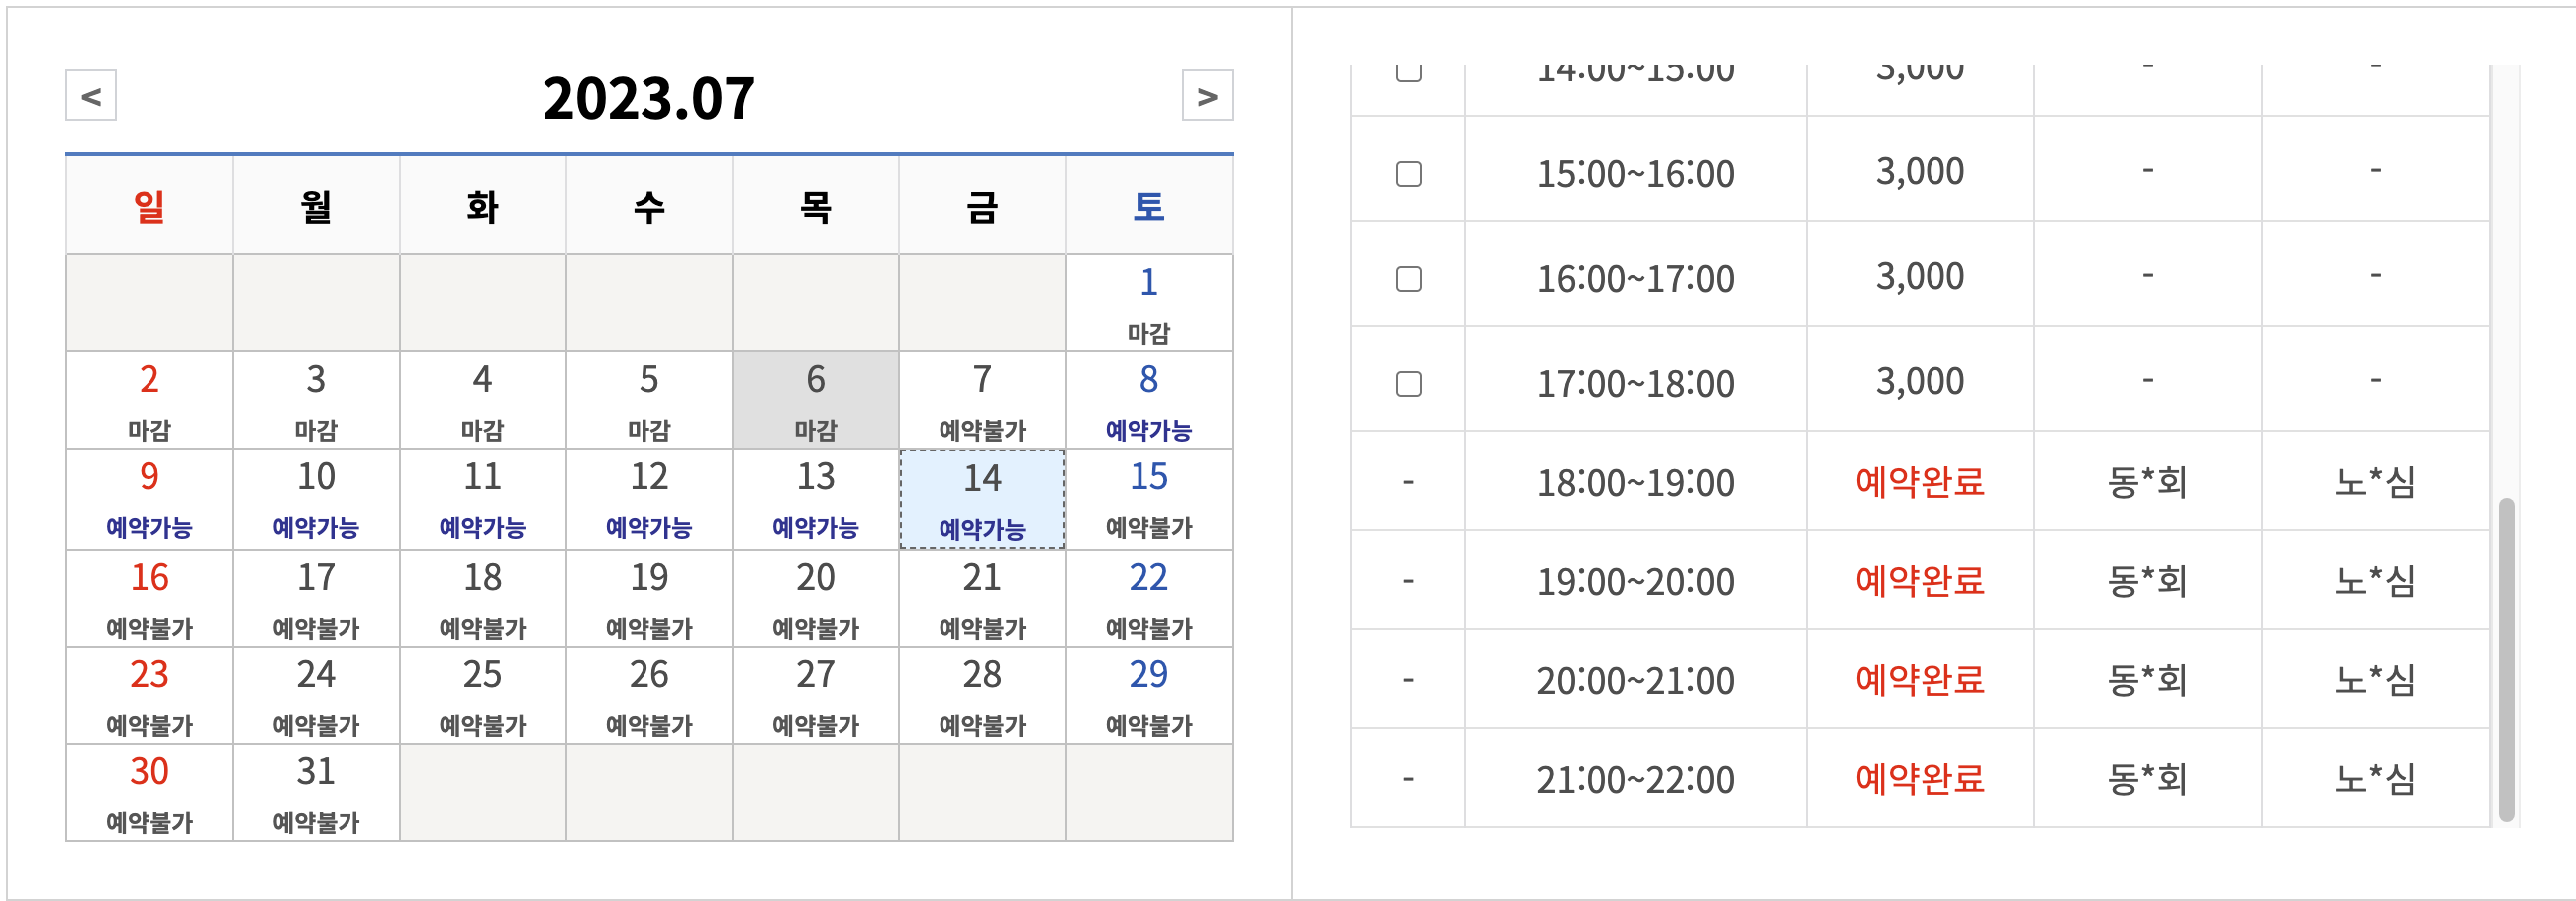
Task: Select July 9 on the calendar
Action: (149, 498)
